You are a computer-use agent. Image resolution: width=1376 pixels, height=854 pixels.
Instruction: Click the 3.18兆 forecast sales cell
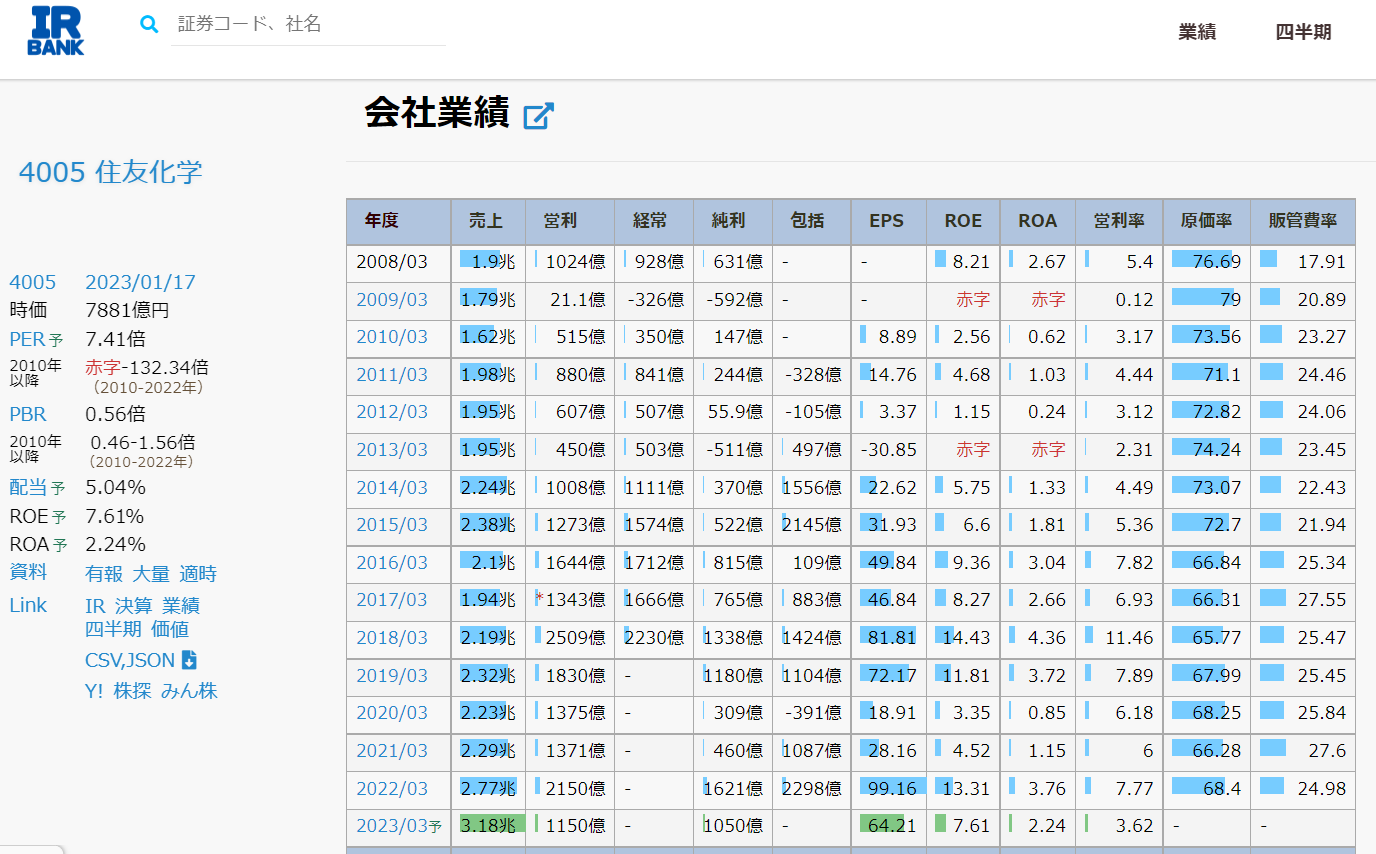[x=488, y=826]
